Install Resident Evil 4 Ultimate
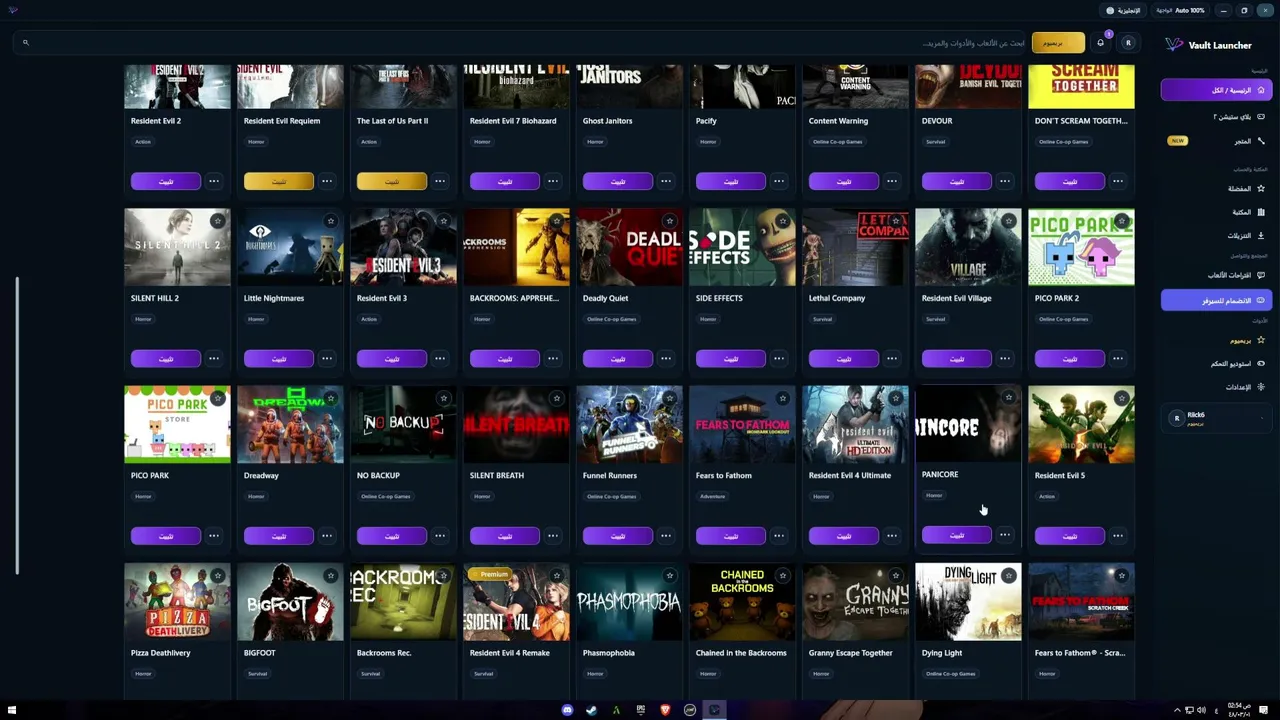The height and width of the screenshot is (720, 1280). [x=843, y=536]
